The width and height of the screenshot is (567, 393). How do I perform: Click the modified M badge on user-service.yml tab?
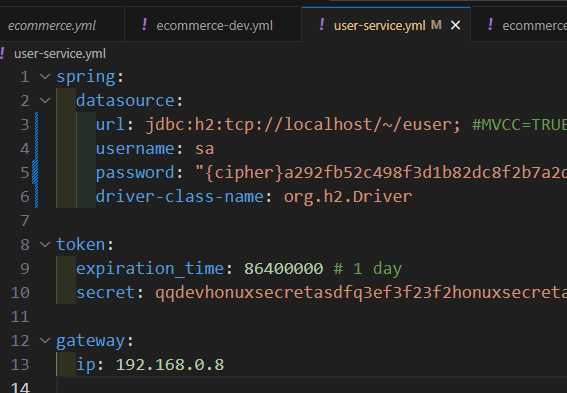436,25
